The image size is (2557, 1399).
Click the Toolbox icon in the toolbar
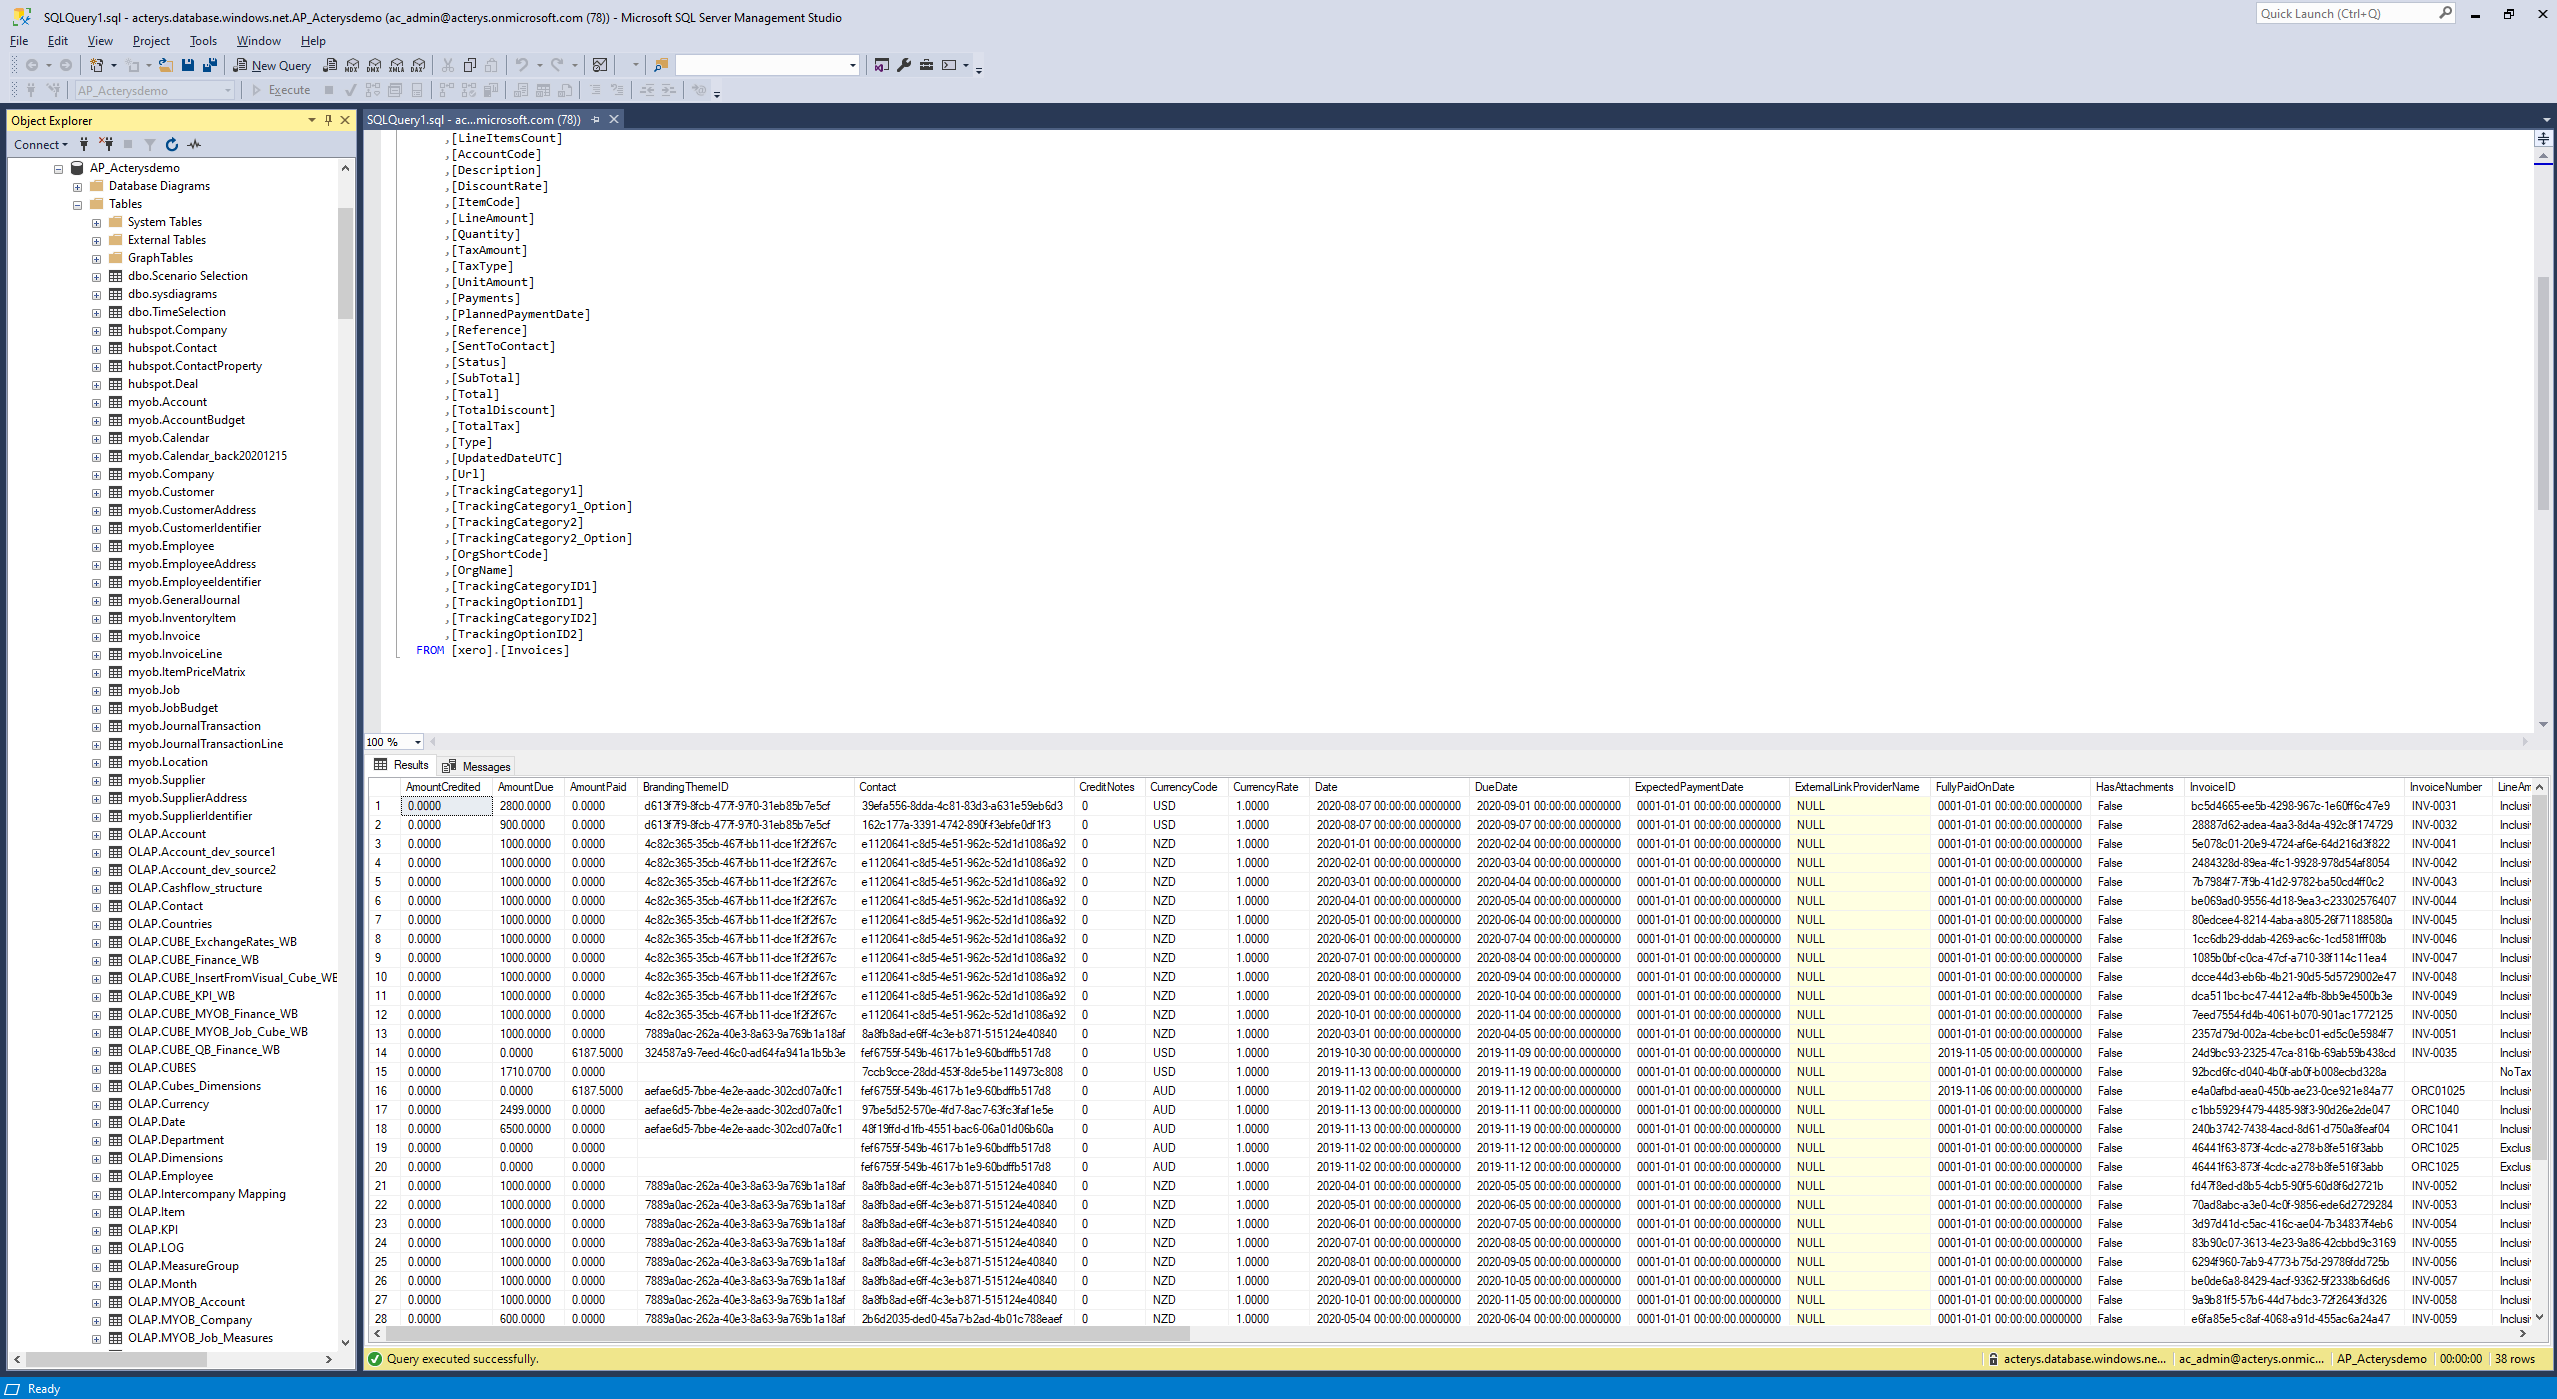926,65
